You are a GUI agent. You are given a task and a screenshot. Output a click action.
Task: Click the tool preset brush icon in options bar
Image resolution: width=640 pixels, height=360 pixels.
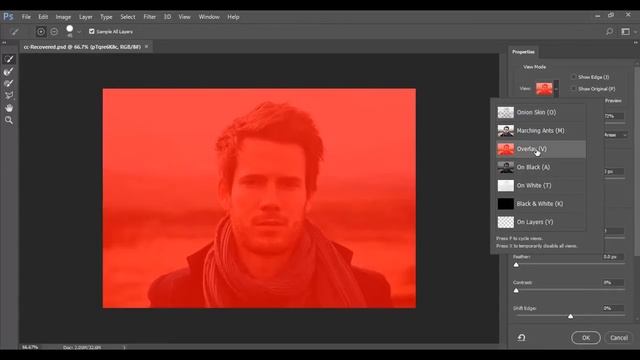14,31
